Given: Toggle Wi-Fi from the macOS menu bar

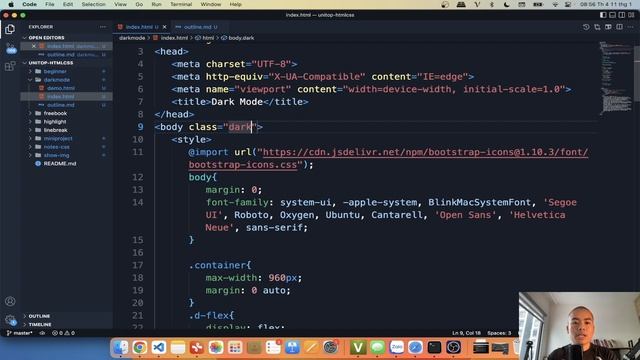Looking at the screenshot, I should 555,4.
